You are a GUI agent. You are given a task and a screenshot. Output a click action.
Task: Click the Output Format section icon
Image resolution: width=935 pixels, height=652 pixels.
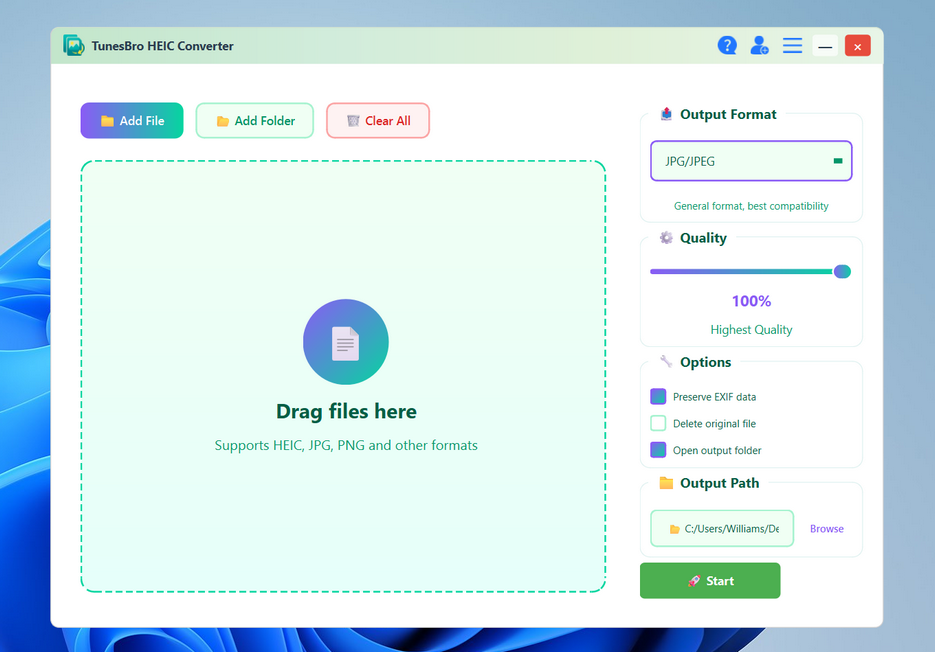[x=667, y=114]
